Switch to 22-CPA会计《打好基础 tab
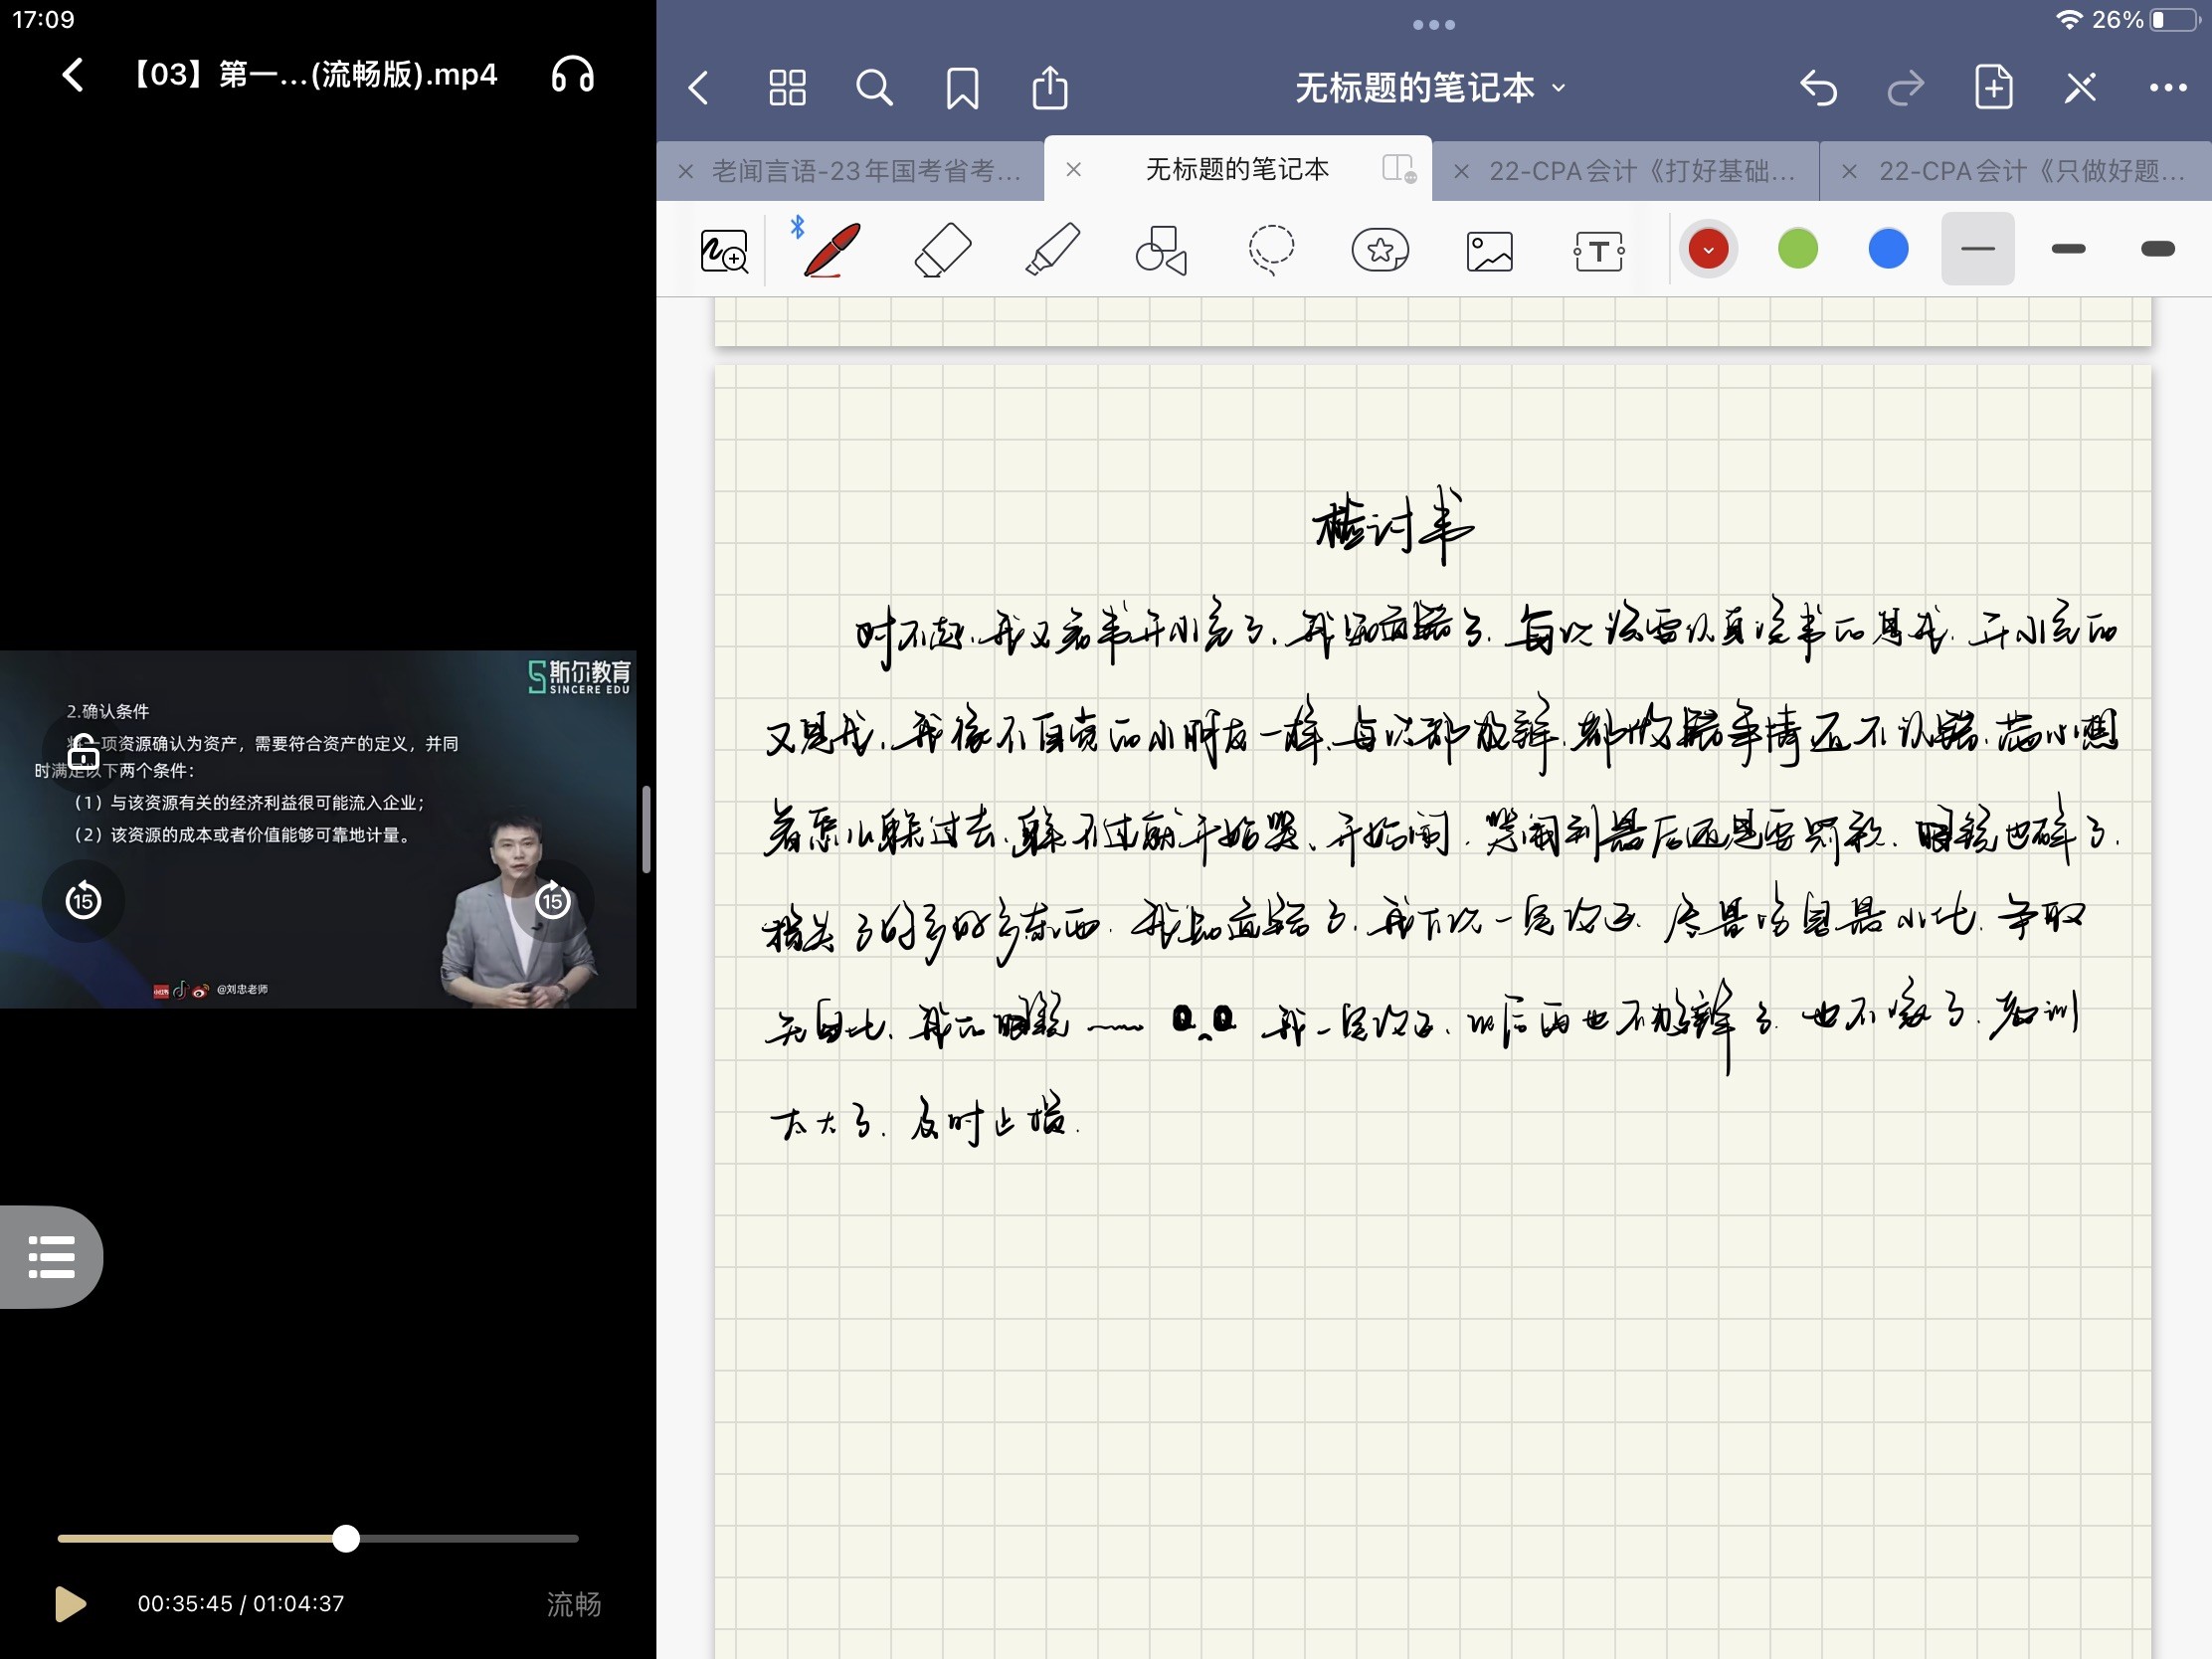This screenshot has height=1659, width=2212. tap(1640, 171)
